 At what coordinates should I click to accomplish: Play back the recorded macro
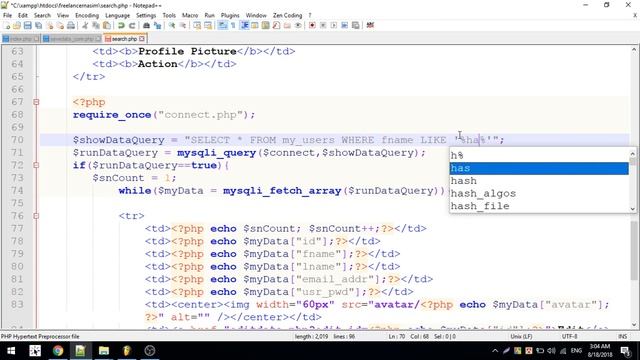coord(334,26)
